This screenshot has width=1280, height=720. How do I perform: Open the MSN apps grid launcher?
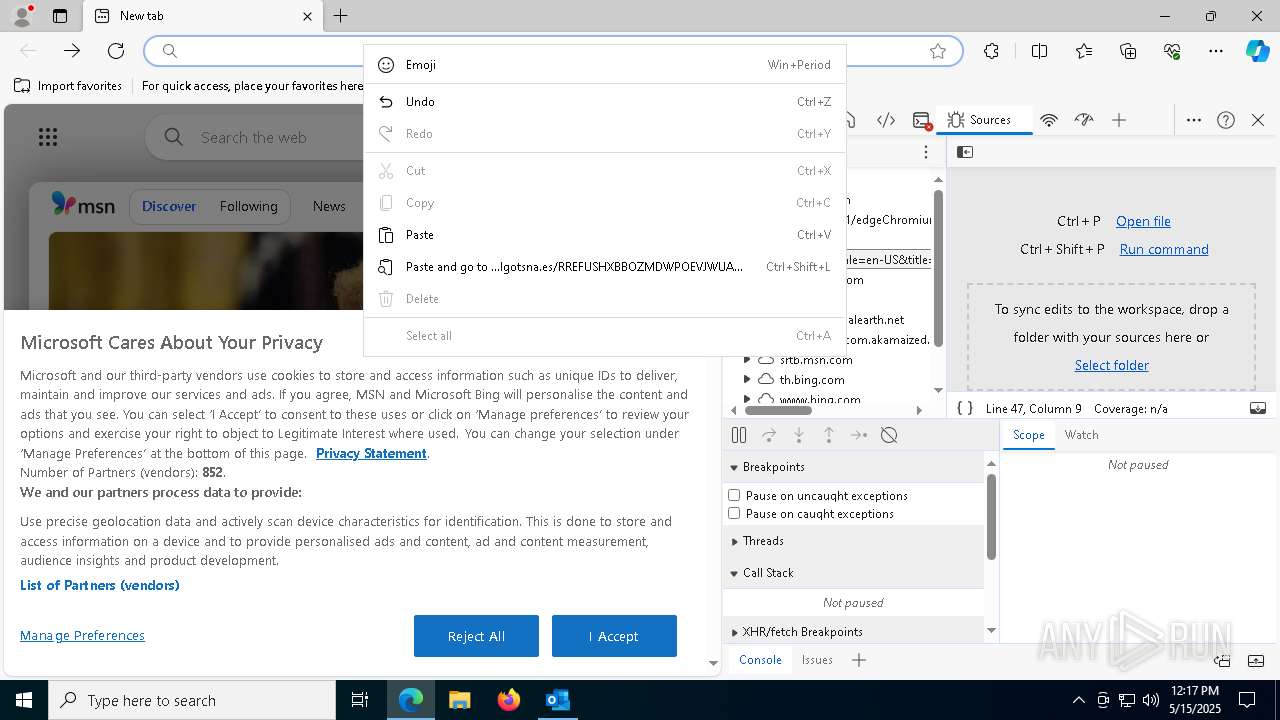point(47,137)
